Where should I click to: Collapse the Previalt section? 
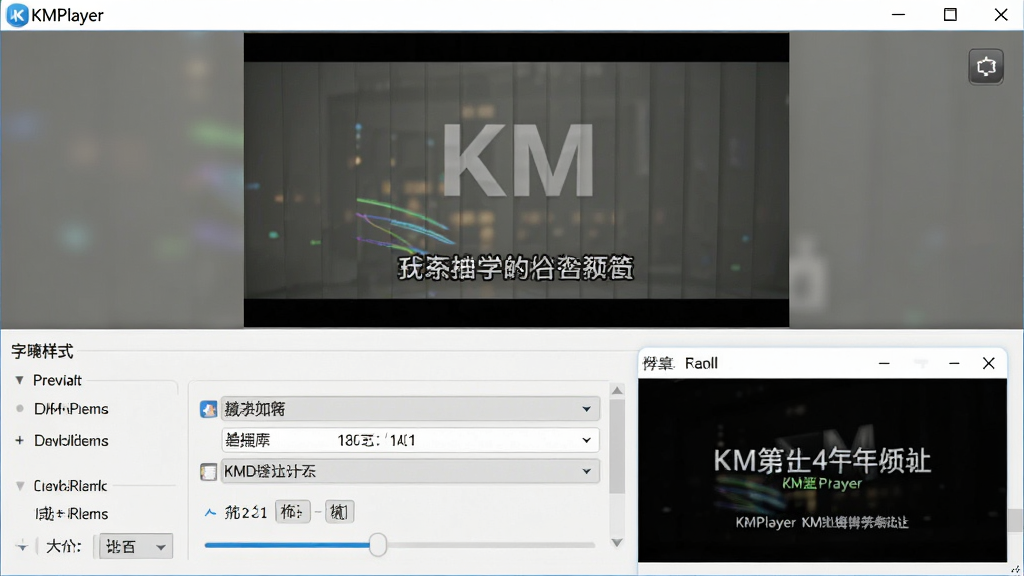(20, 380)
